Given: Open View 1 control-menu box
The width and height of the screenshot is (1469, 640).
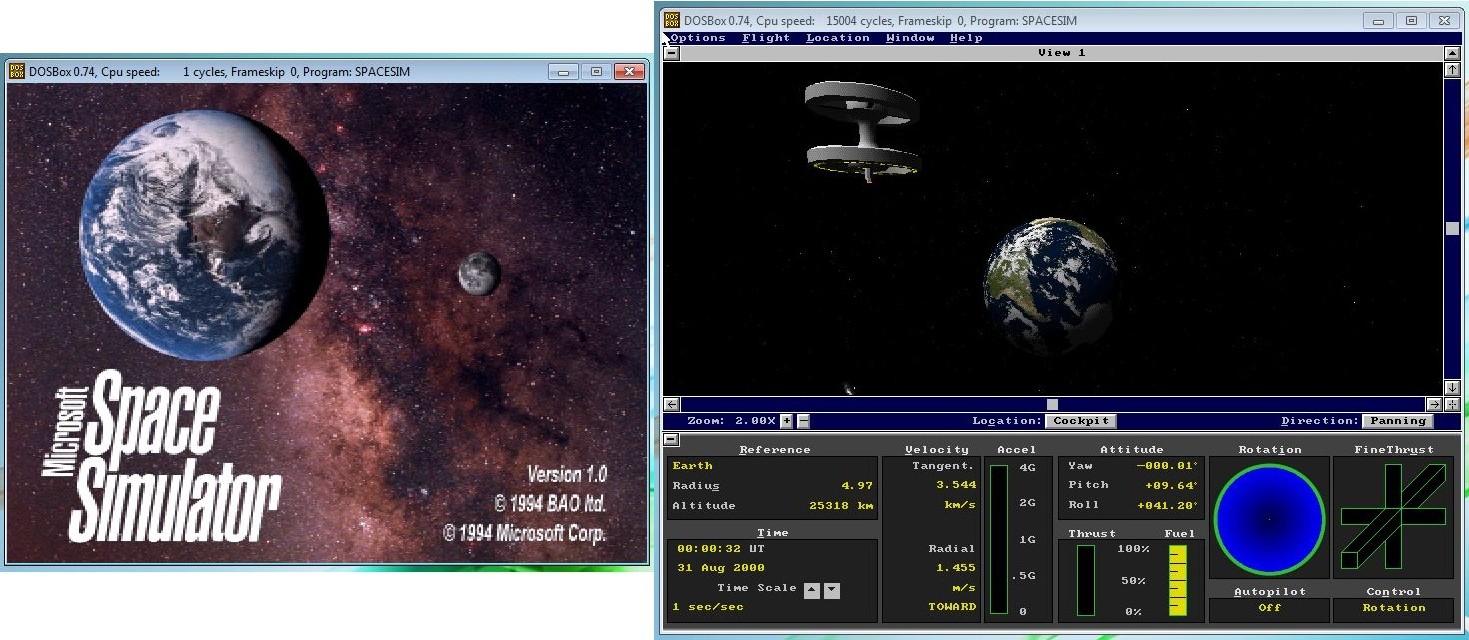Looking at the screenshot, I should [x=672, y=53].
